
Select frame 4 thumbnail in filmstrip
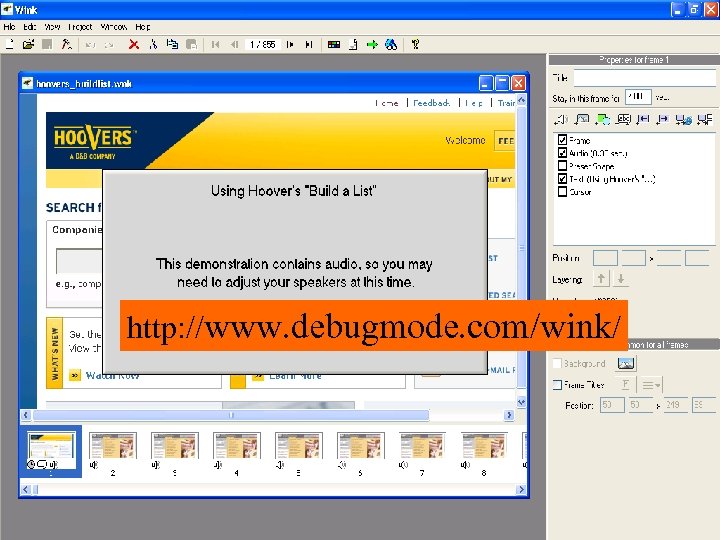tap(236, 445)
